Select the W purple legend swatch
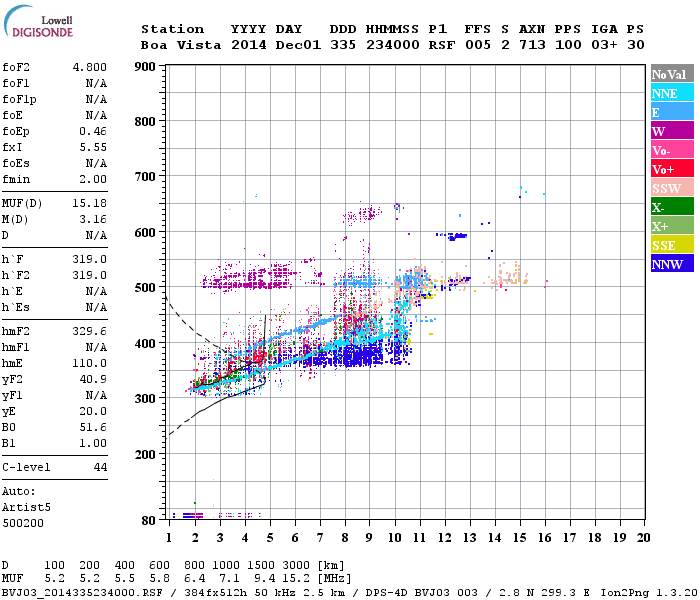Viewport: 700px width, 600px height. tap(672, 131)
